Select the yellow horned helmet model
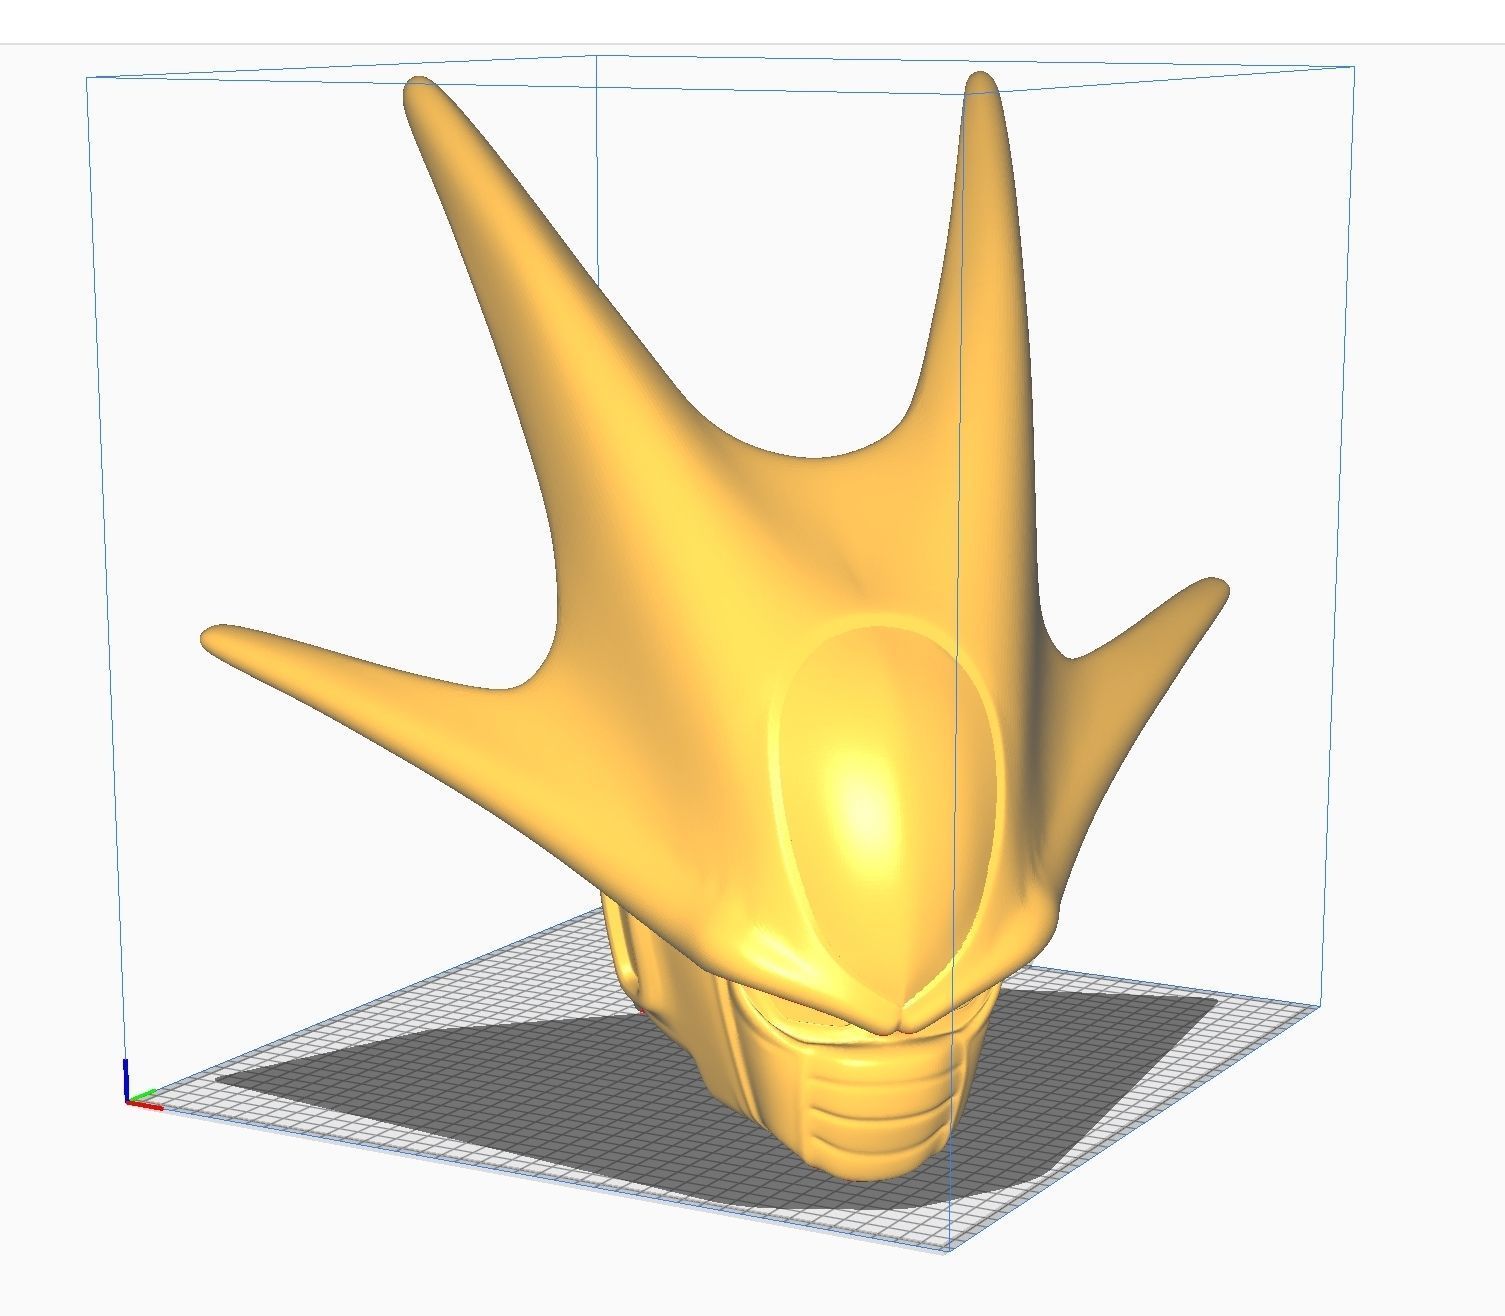 click(x=715, y=625)
